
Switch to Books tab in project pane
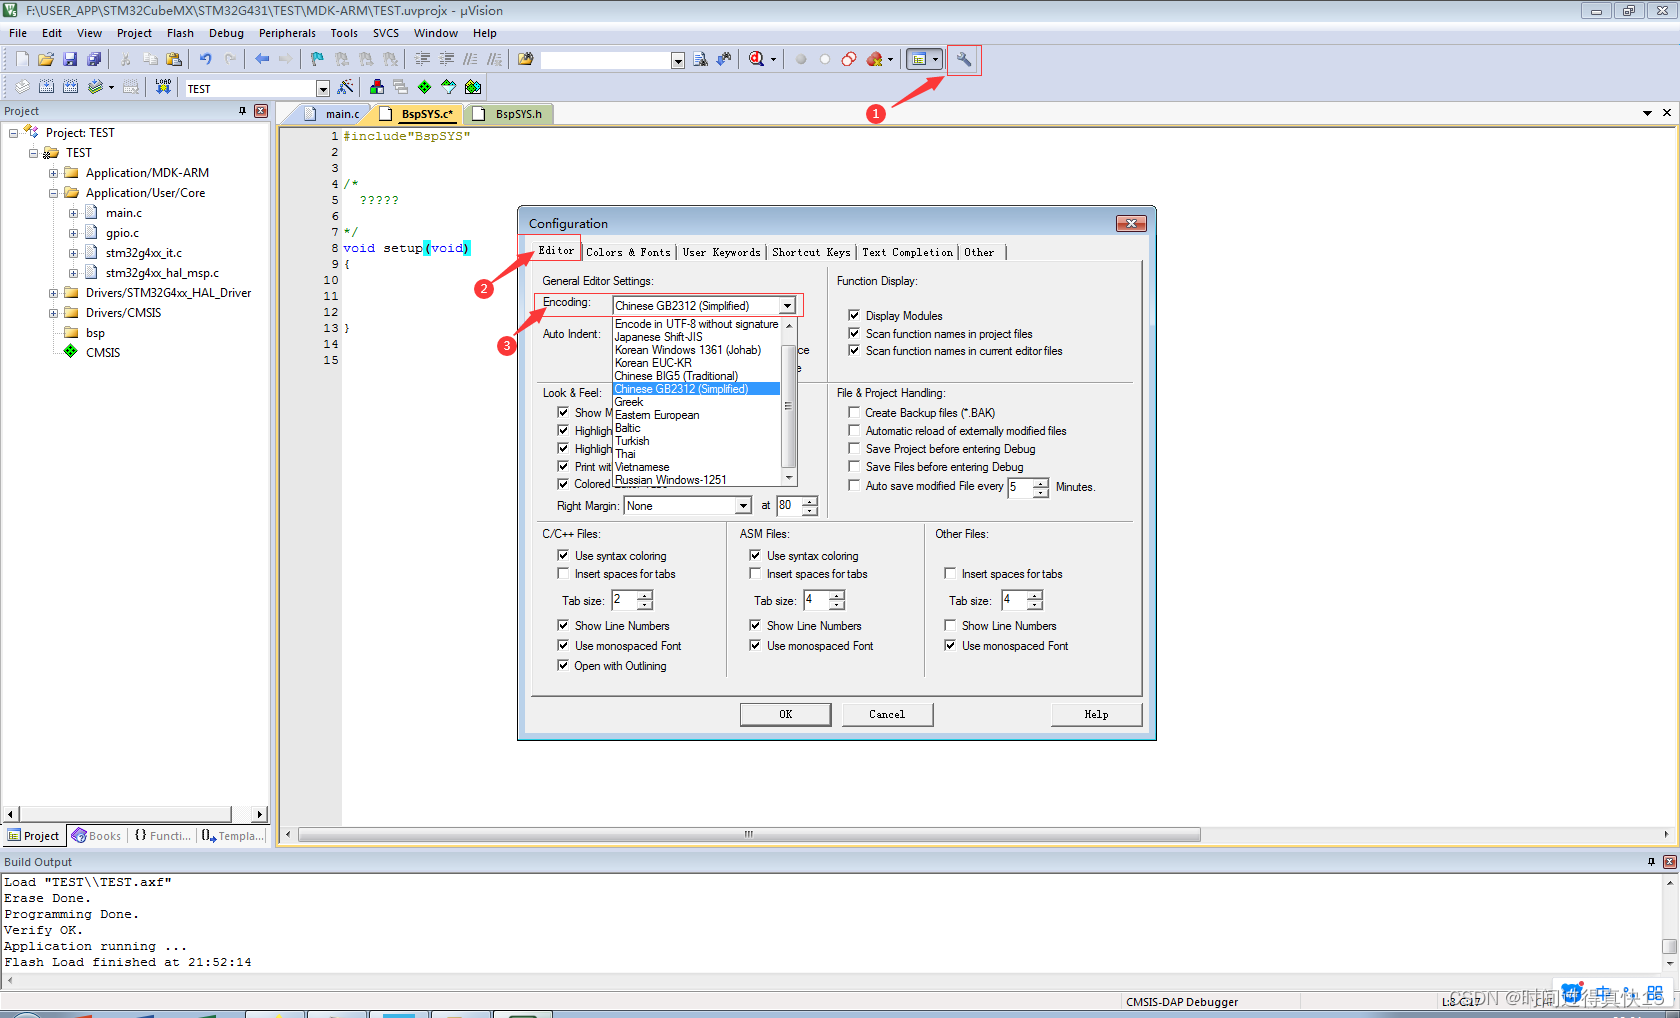[97, 836]
